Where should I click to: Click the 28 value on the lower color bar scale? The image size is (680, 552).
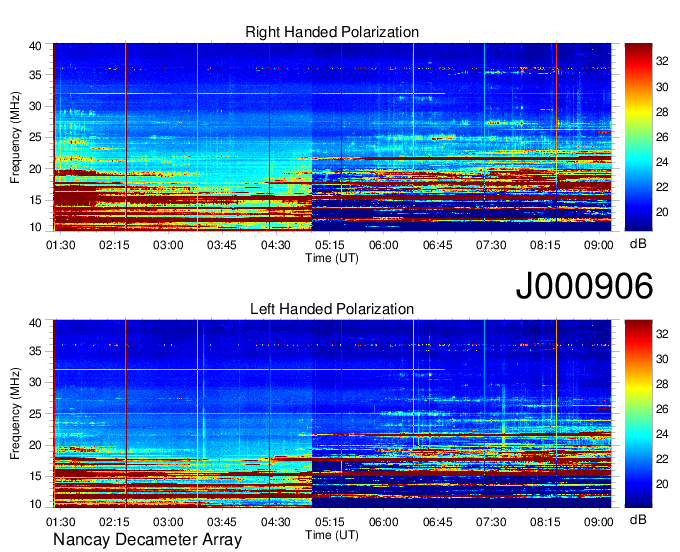(662, 384)
